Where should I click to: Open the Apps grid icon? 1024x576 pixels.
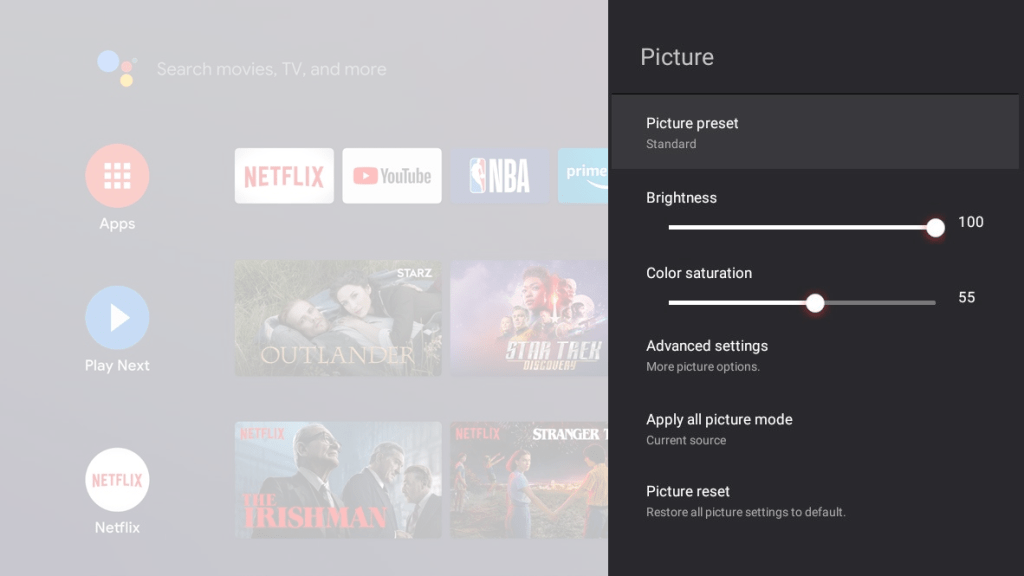(117, 174)
